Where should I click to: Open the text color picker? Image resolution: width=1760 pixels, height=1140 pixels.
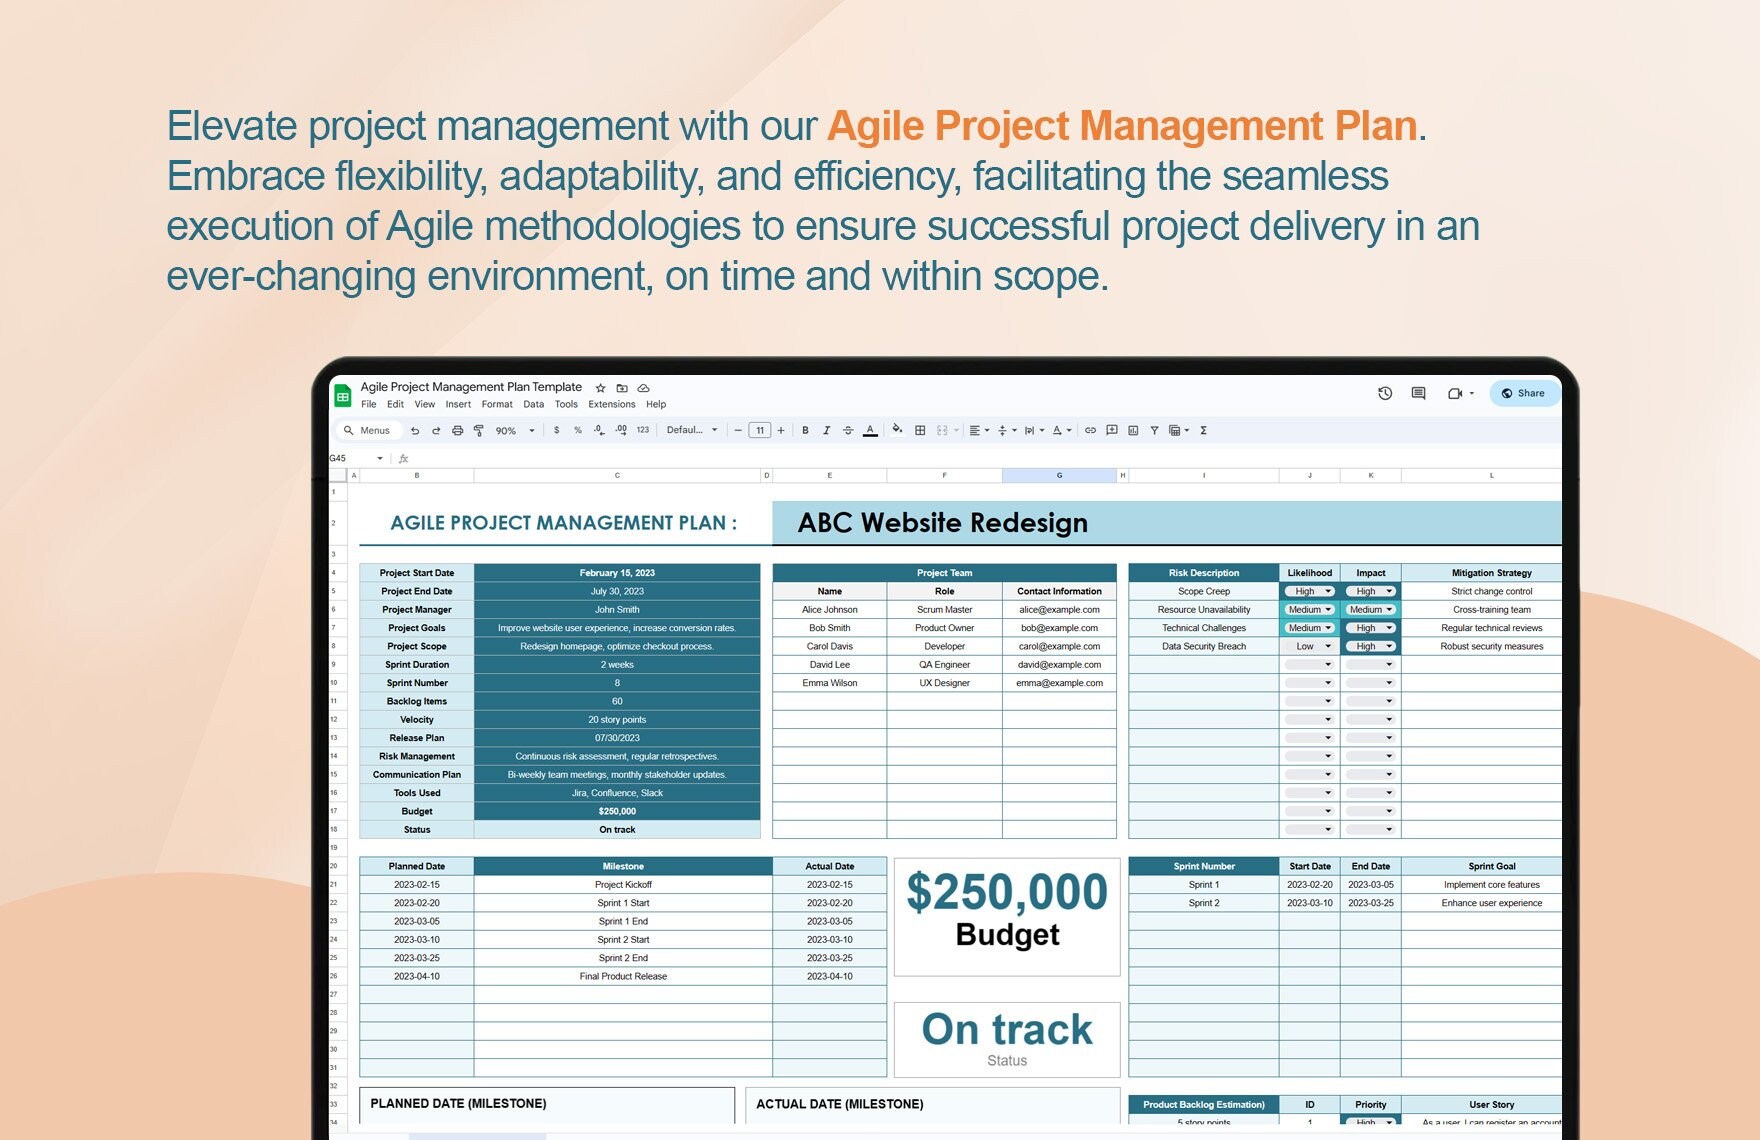click(x=870, y=429)
